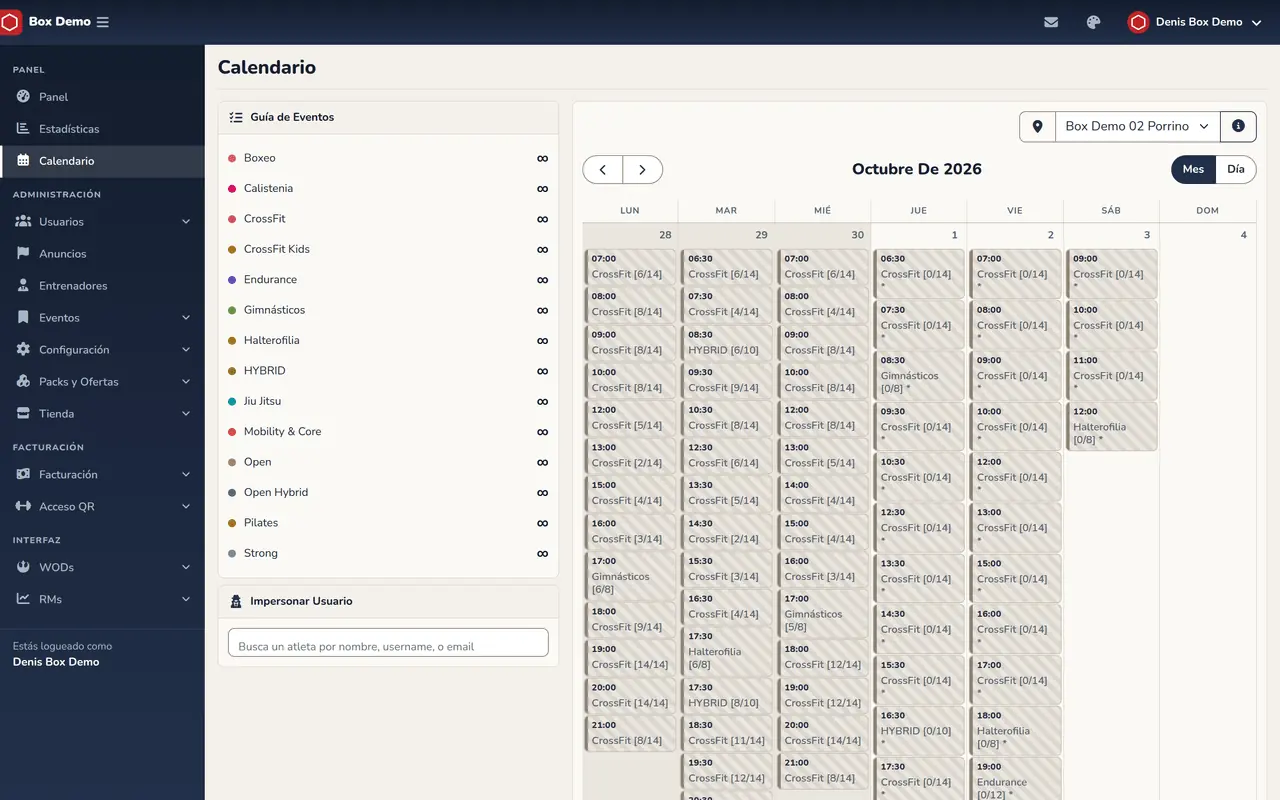
Task: Go to next month arrow
Action: (642, 170)
